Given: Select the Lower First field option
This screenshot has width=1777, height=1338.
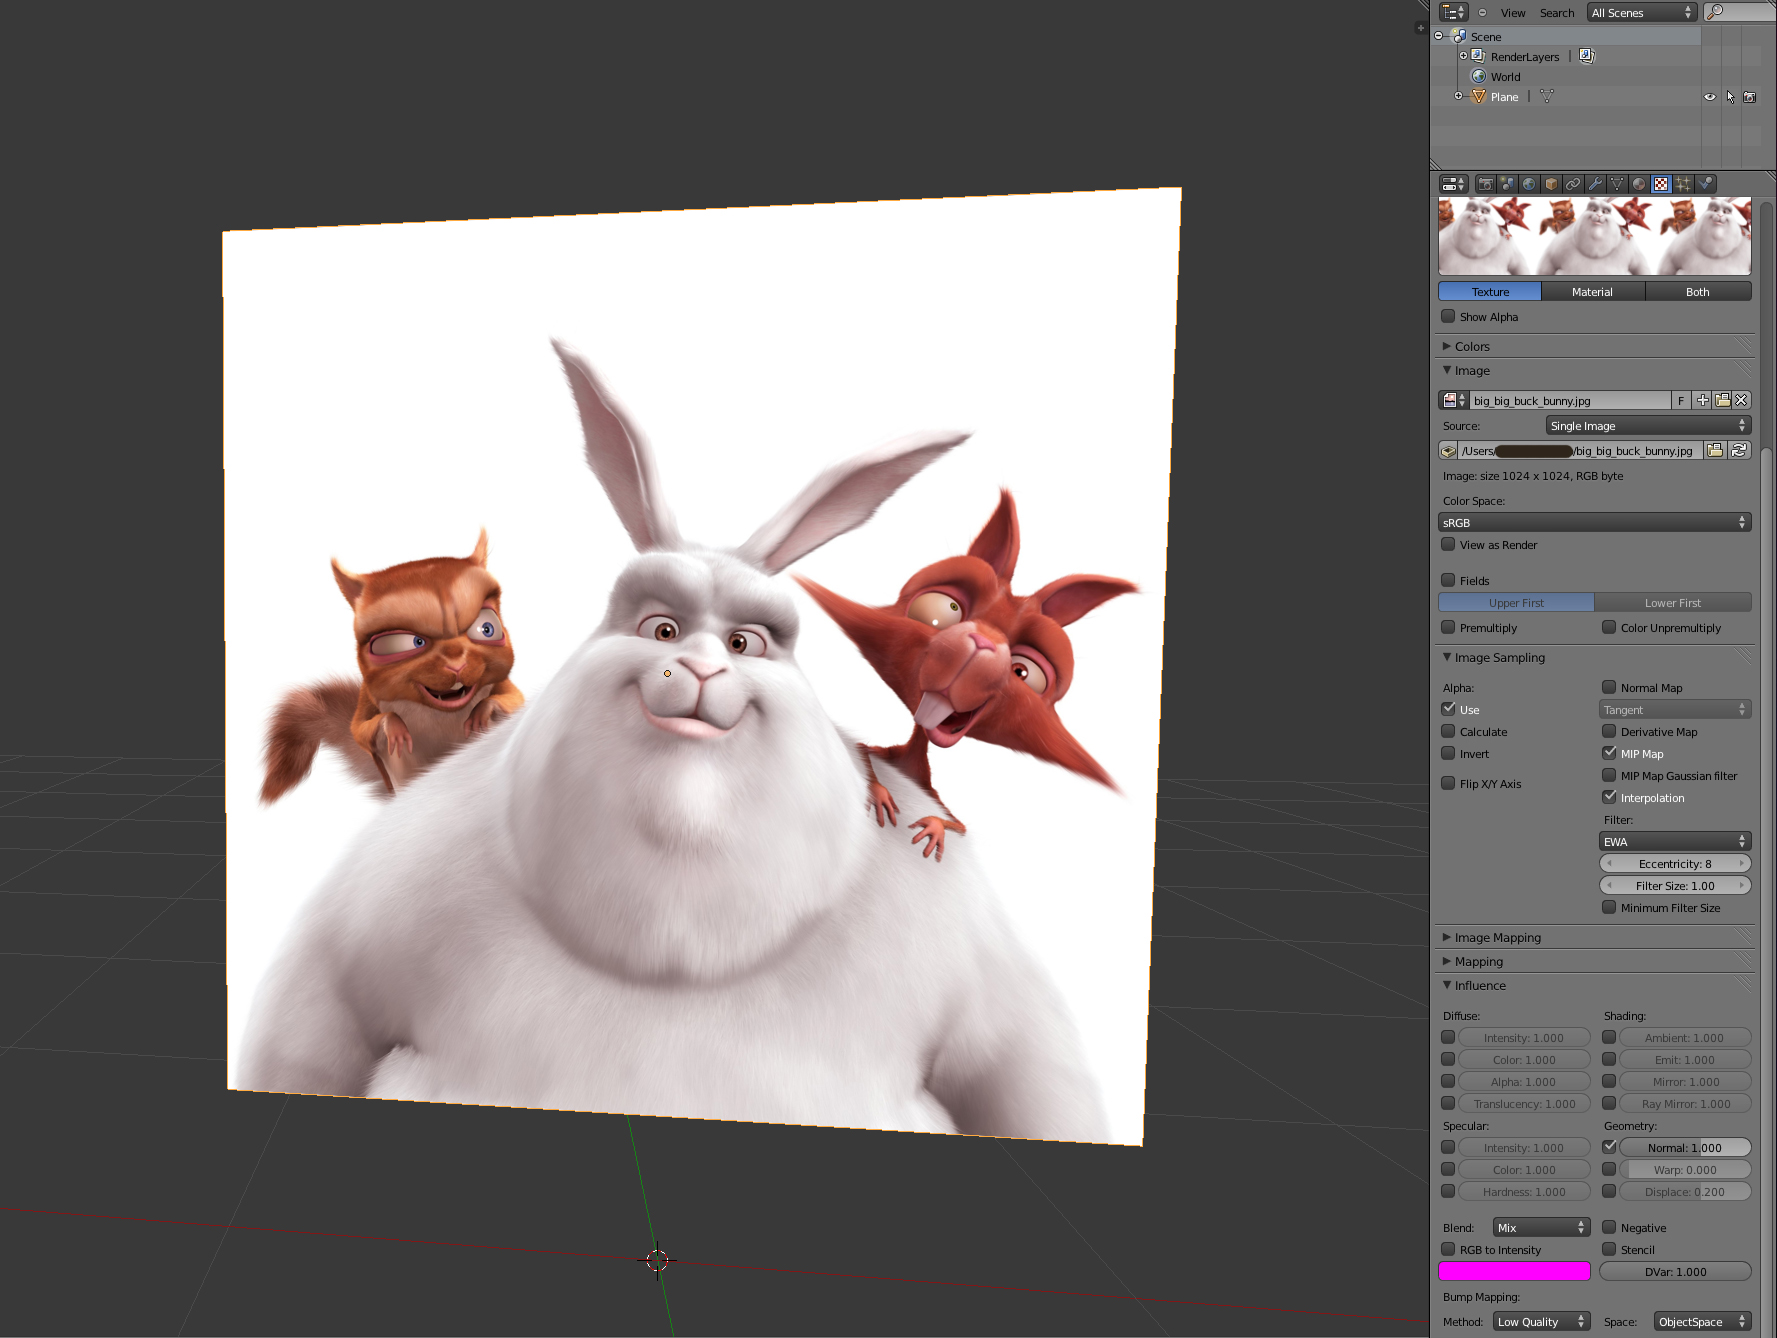Looking at the screenshot, I should coord(1673,603).
